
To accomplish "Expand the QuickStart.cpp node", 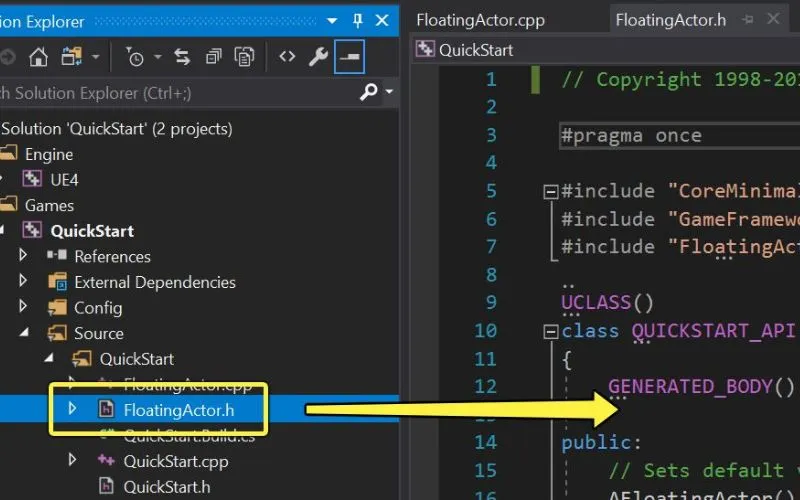I will (x=72, y=459).
